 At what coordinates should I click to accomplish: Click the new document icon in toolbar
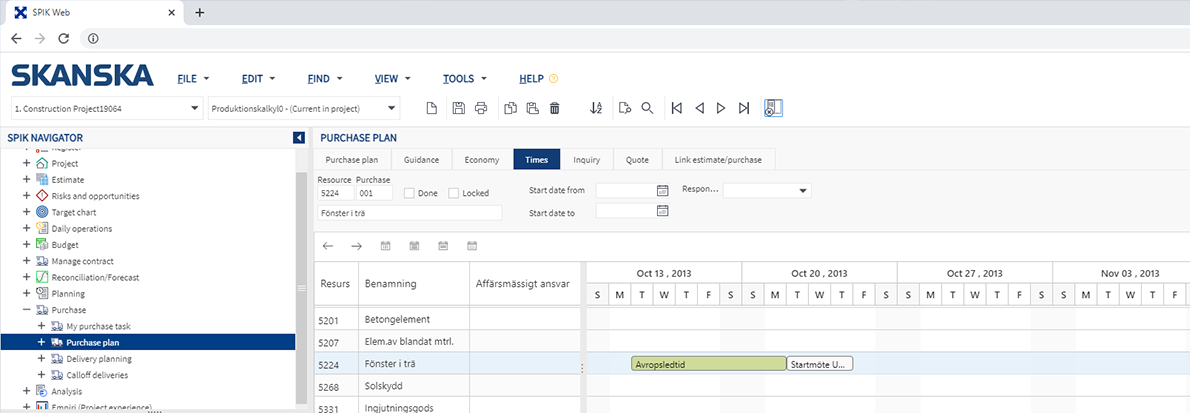click(431, 109)
